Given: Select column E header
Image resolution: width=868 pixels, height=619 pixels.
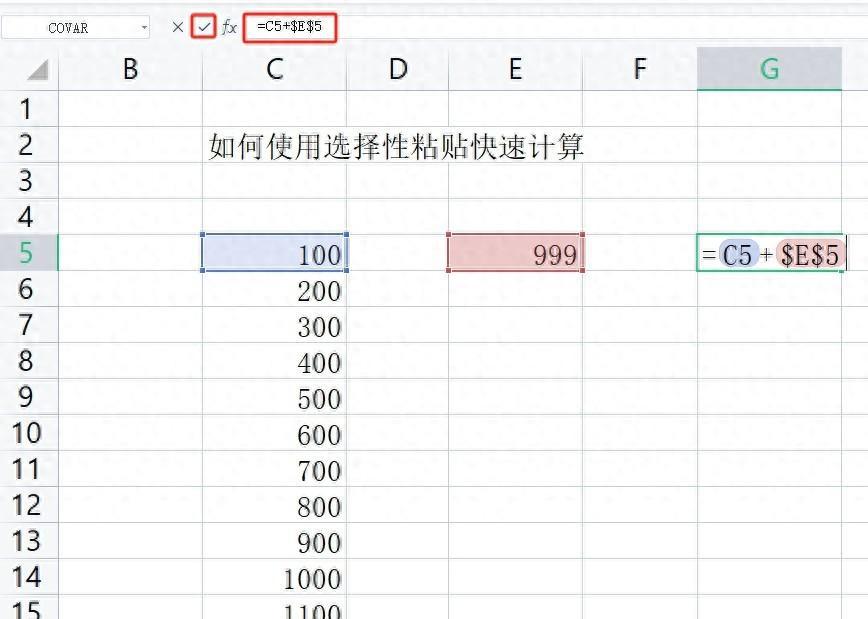Looking at the screenshot, I should 515,69.
